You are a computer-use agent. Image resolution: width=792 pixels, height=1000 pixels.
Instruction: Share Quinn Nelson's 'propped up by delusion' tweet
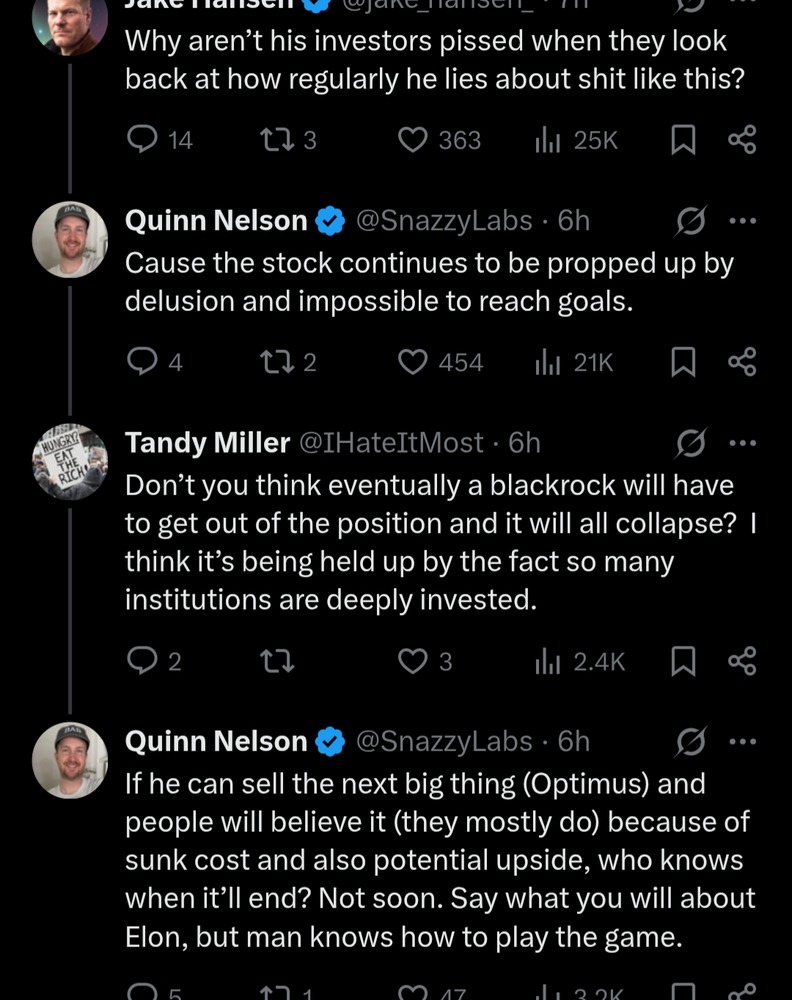[x=742, y=362]
